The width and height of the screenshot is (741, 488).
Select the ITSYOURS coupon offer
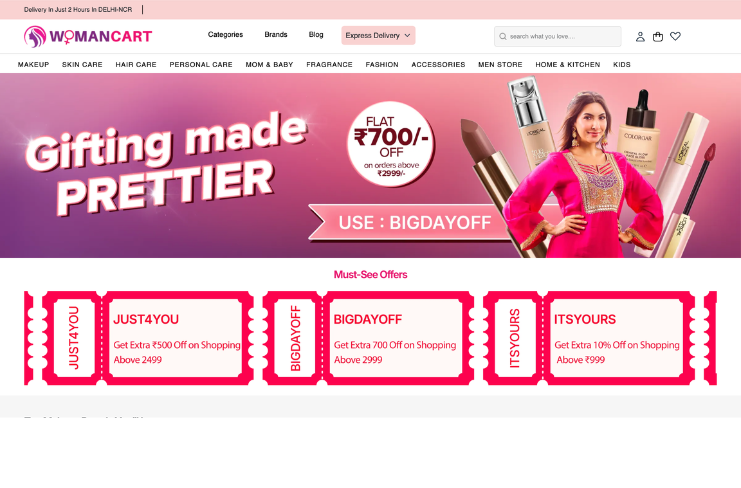589,338
